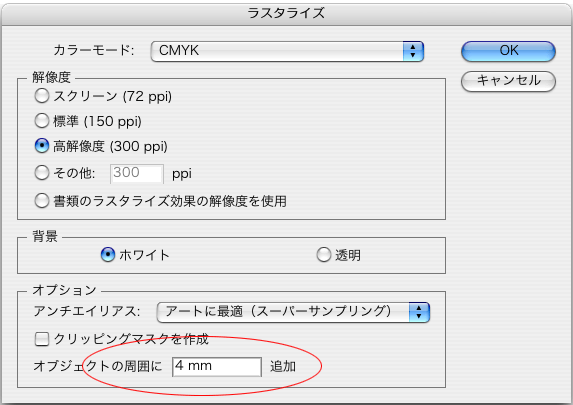Select 標準 (150 ppi) radio button
The width and height of the screenshot is (573, 405).
tap(42, 121)
